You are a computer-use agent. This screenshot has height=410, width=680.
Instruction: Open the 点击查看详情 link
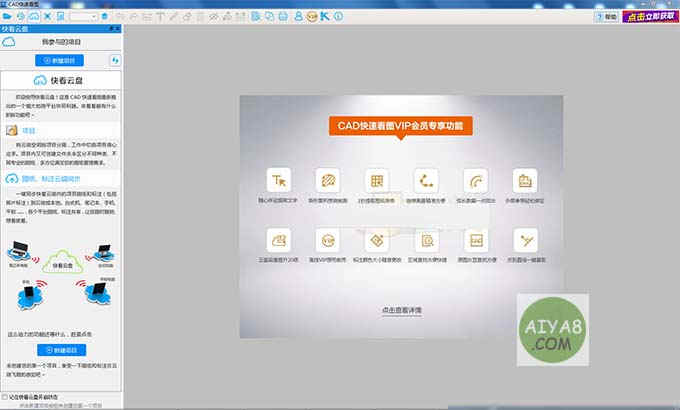pos(402,310)
